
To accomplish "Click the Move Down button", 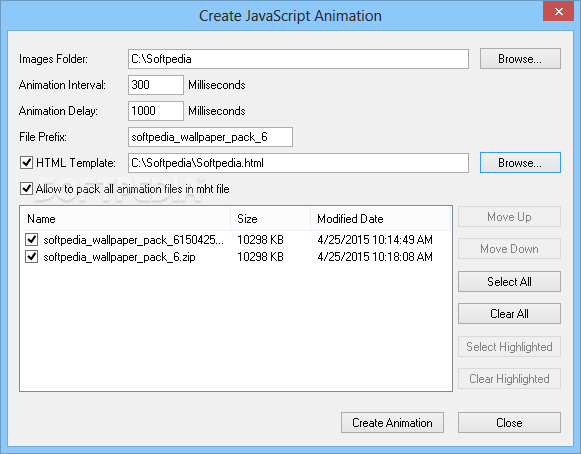I will [x=509, y=249].
